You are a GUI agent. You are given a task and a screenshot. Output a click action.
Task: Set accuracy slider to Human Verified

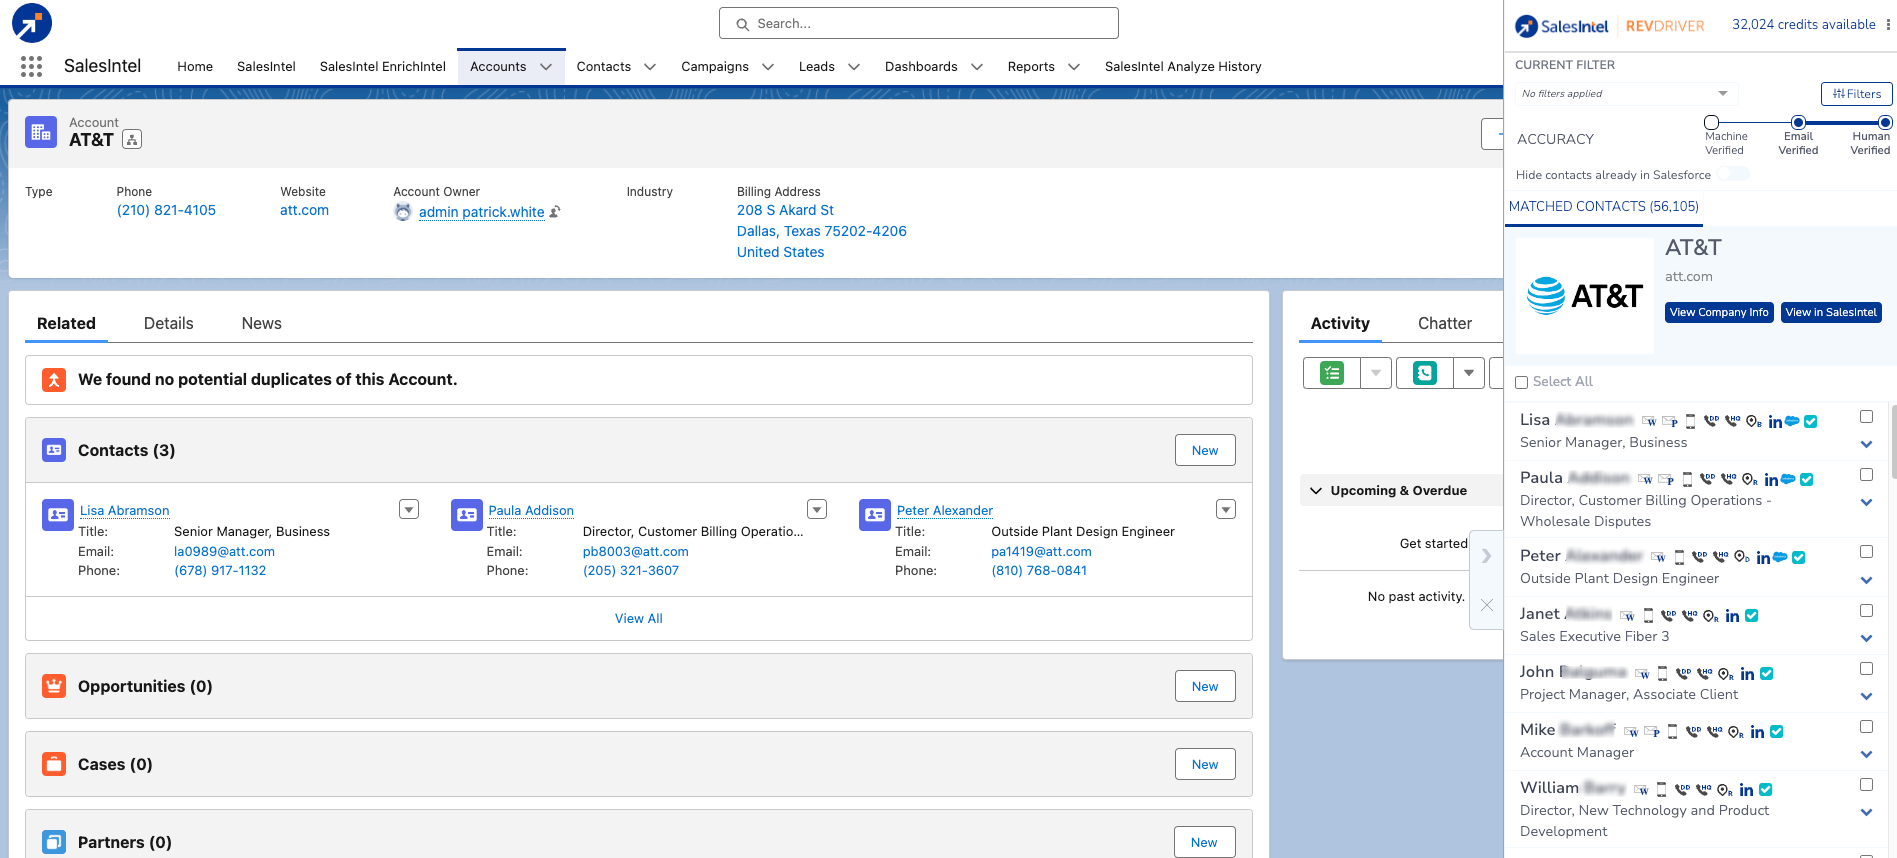(x=1885, y=123)
